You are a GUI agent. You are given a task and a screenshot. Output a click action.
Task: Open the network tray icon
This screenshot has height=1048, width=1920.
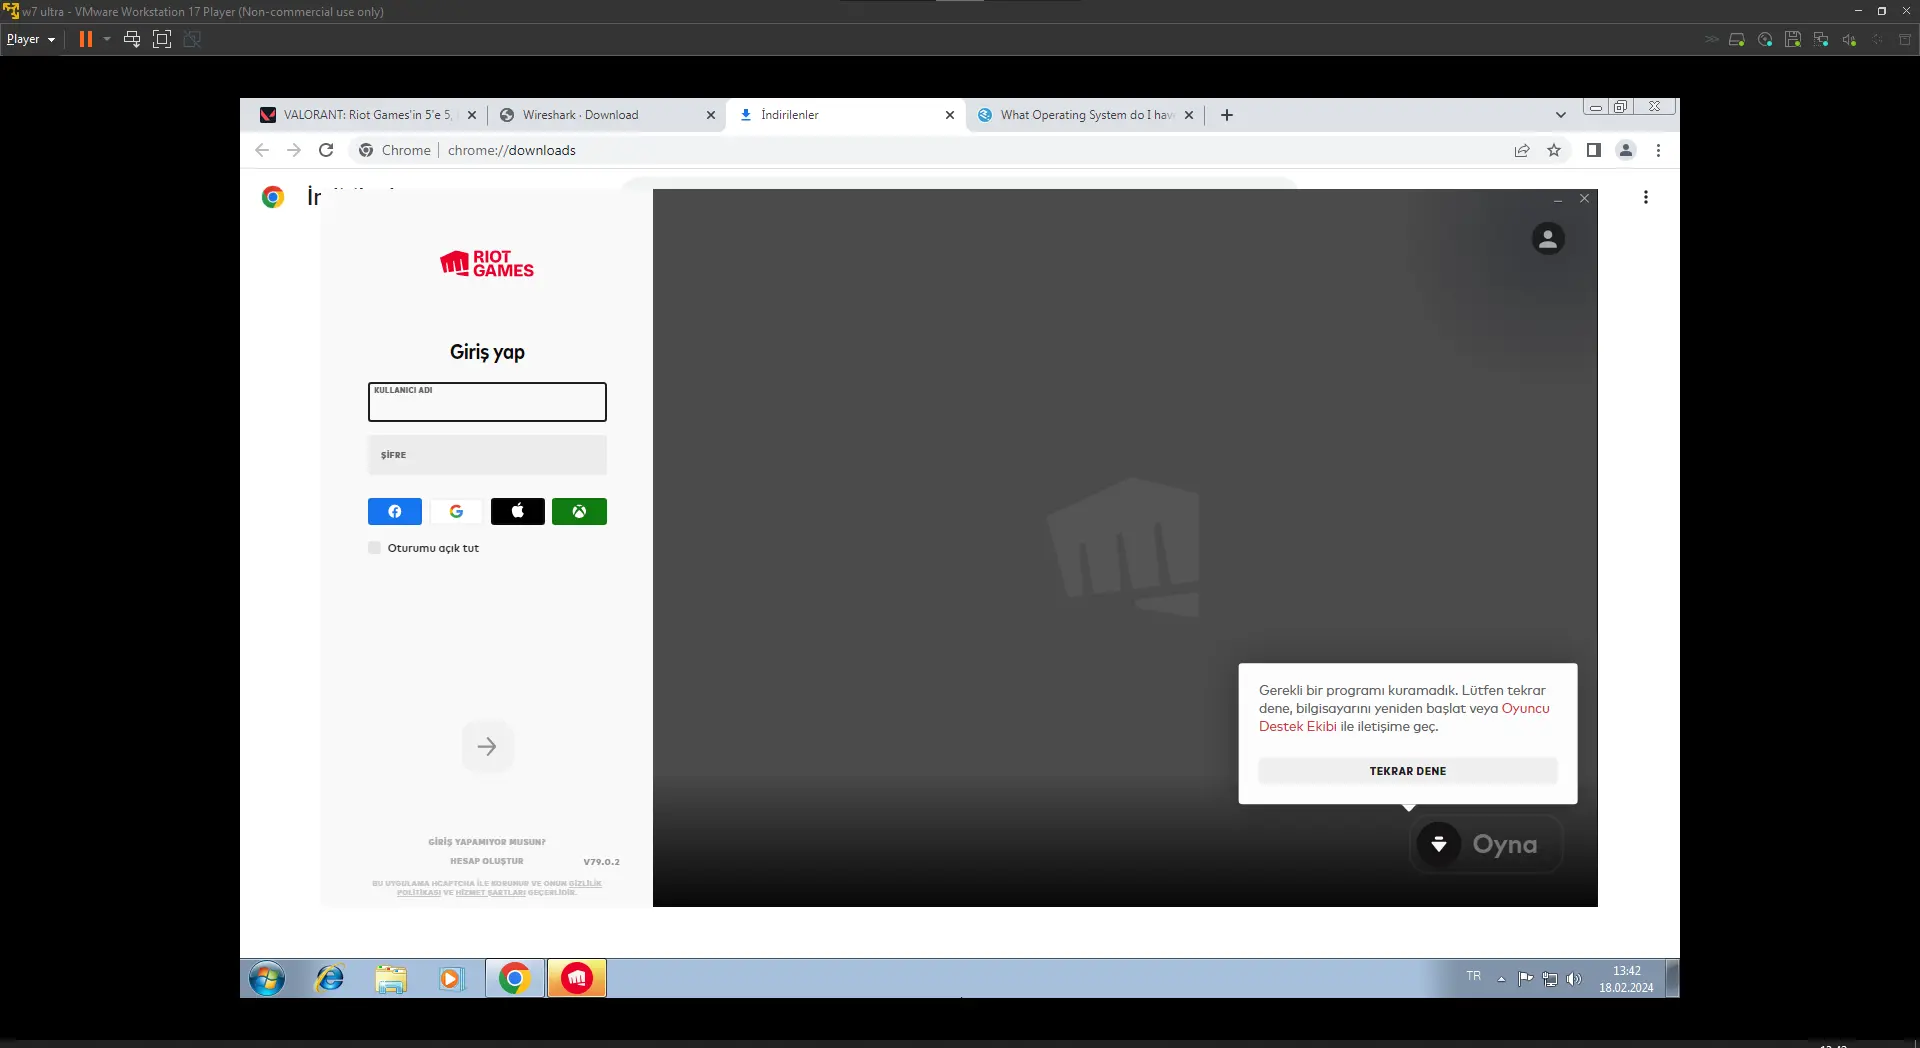(1550, 979)
